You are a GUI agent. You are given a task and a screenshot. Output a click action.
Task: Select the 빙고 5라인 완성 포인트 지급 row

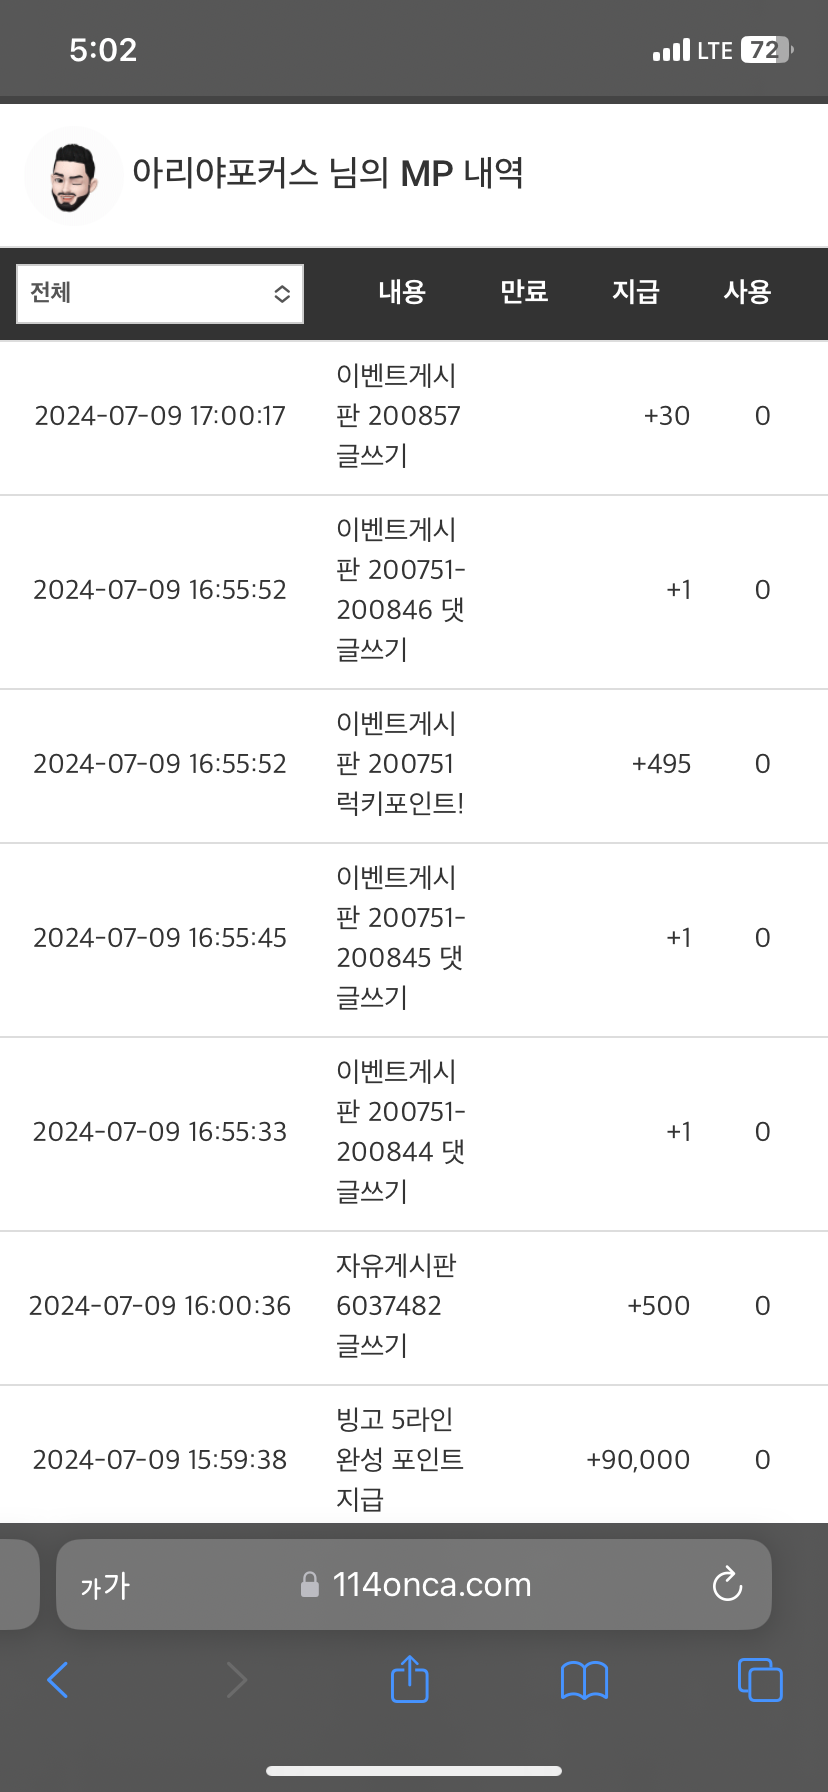coord(399,1460)
